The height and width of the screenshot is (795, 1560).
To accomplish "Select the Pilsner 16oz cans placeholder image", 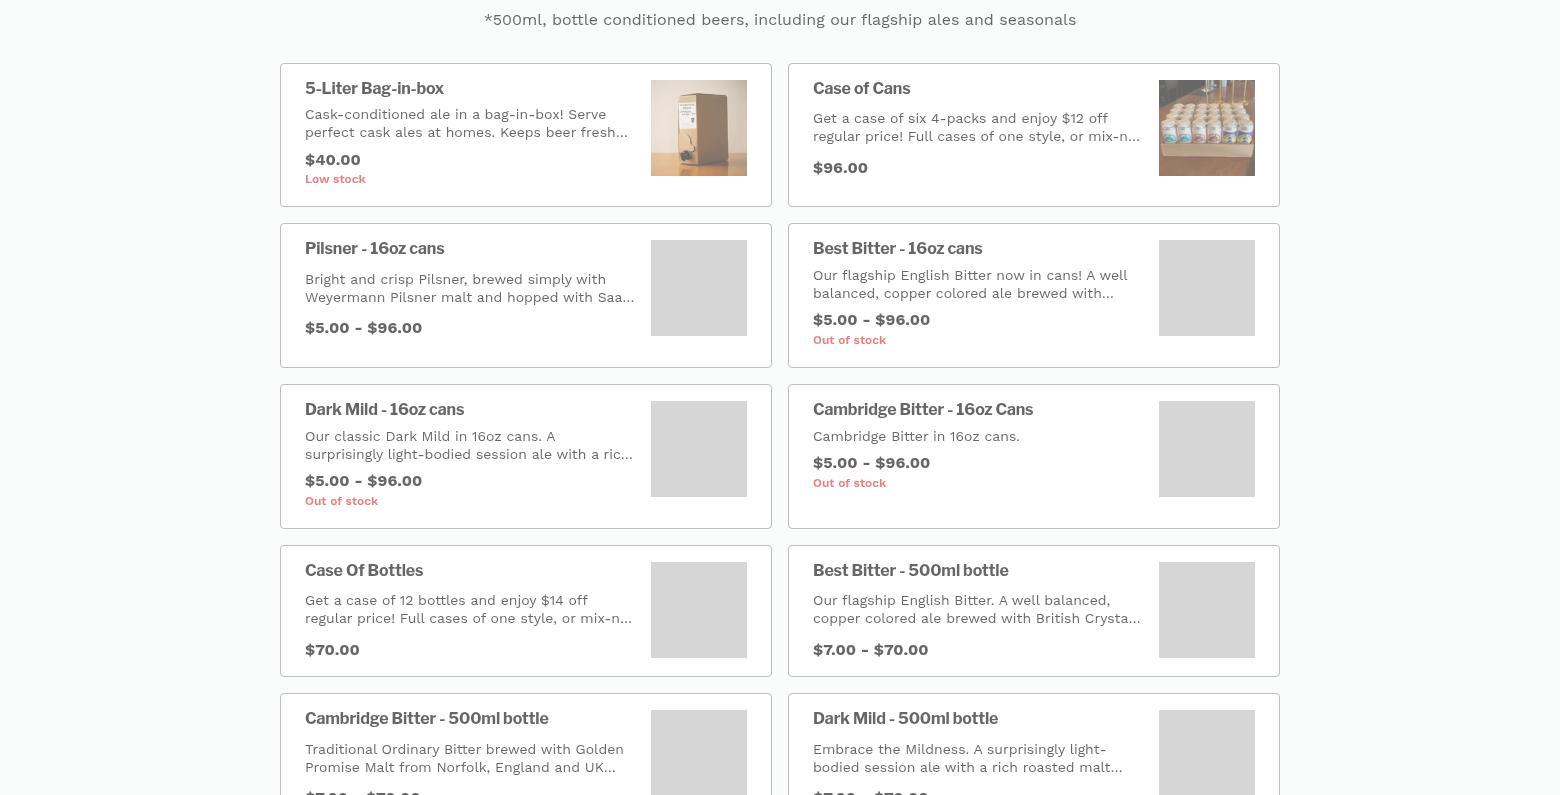I will [x=699, y=288].
